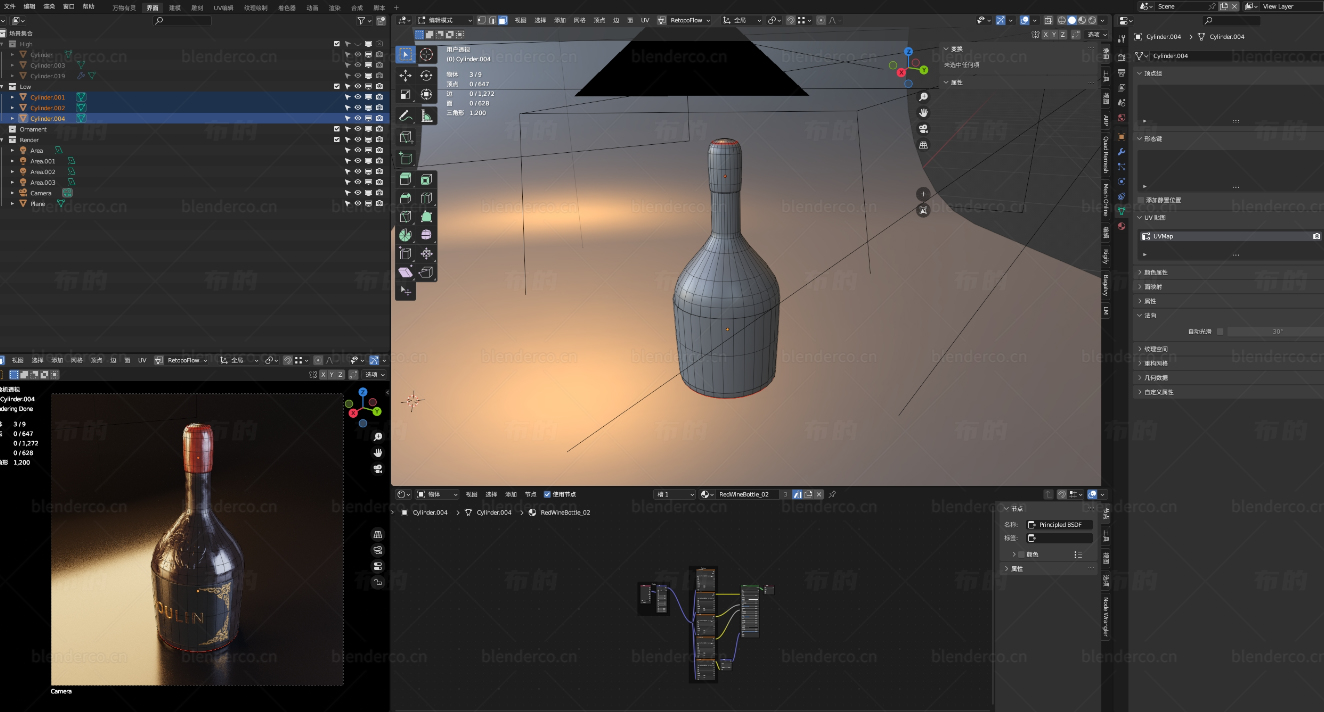Select the Measure ruler tool

(427, 116)
